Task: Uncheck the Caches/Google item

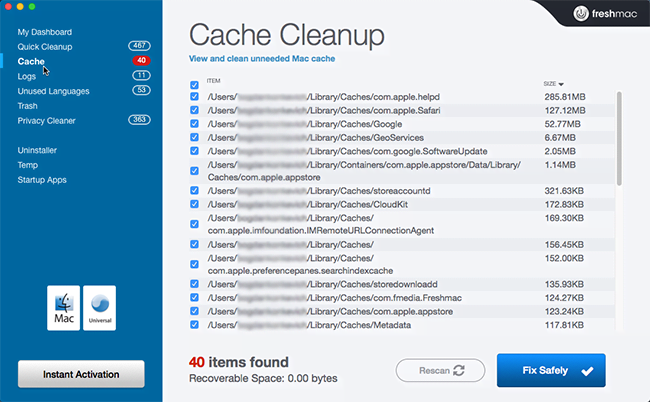Action: point(194,124)
